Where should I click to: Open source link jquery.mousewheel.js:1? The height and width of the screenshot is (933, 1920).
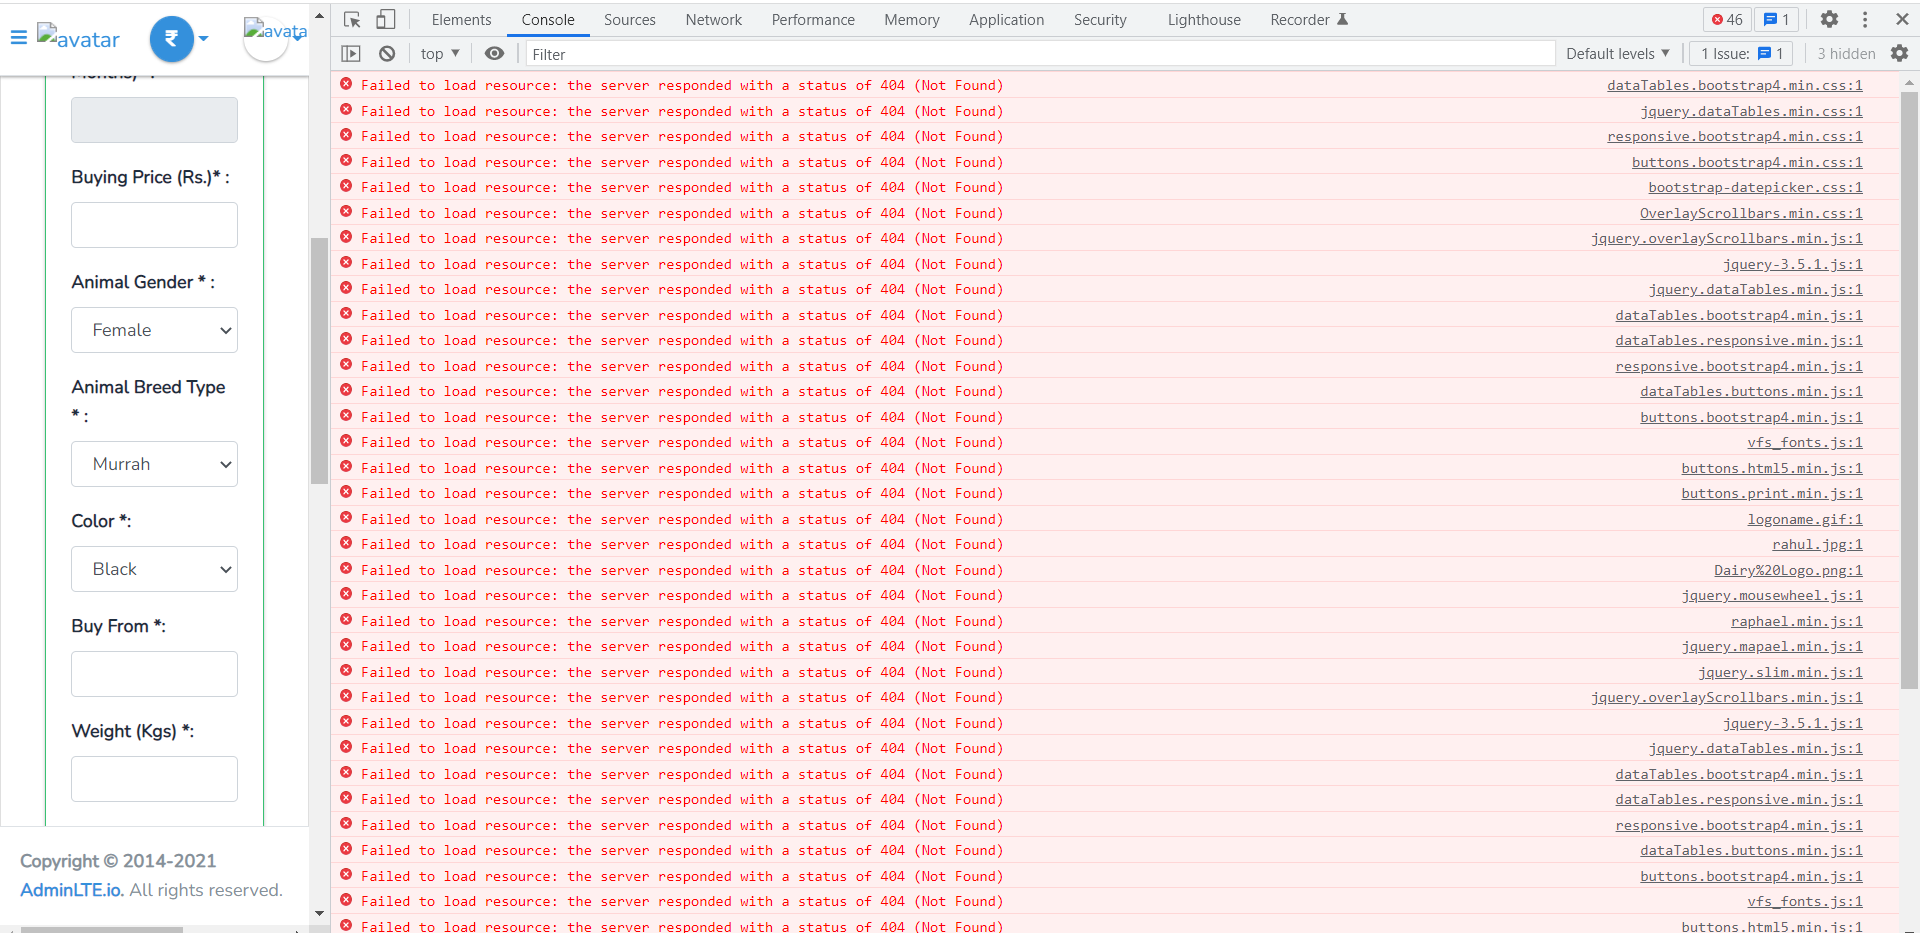1772,596
